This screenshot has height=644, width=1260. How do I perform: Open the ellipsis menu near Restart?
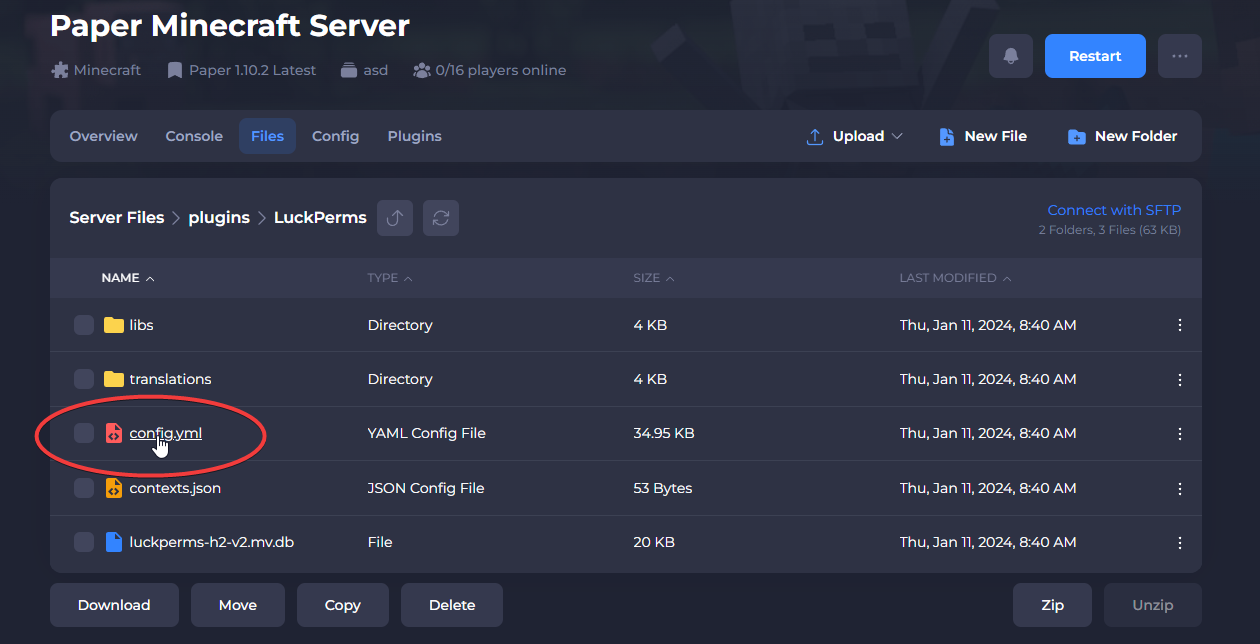1180,56
